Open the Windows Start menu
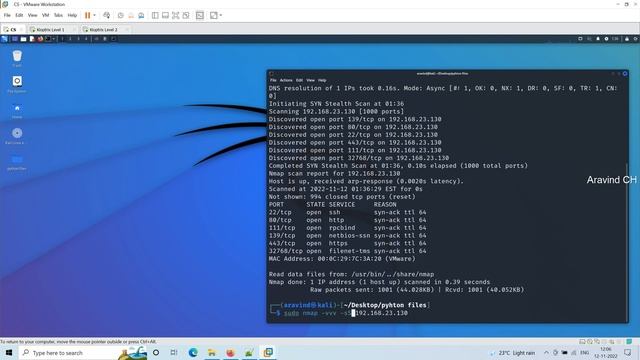Screen dimensions: 640x360 coord(8,352)
